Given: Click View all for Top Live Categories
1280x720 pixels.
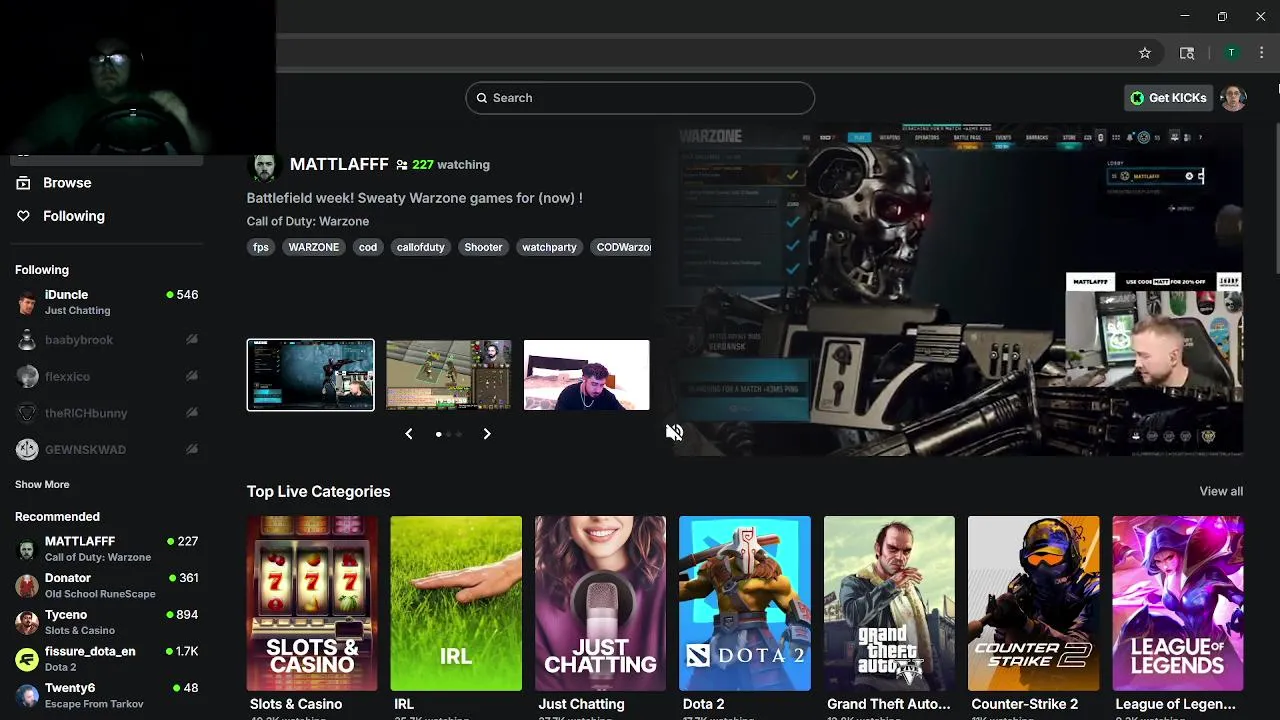Looking at the screenshot, I should point(1221,491).
